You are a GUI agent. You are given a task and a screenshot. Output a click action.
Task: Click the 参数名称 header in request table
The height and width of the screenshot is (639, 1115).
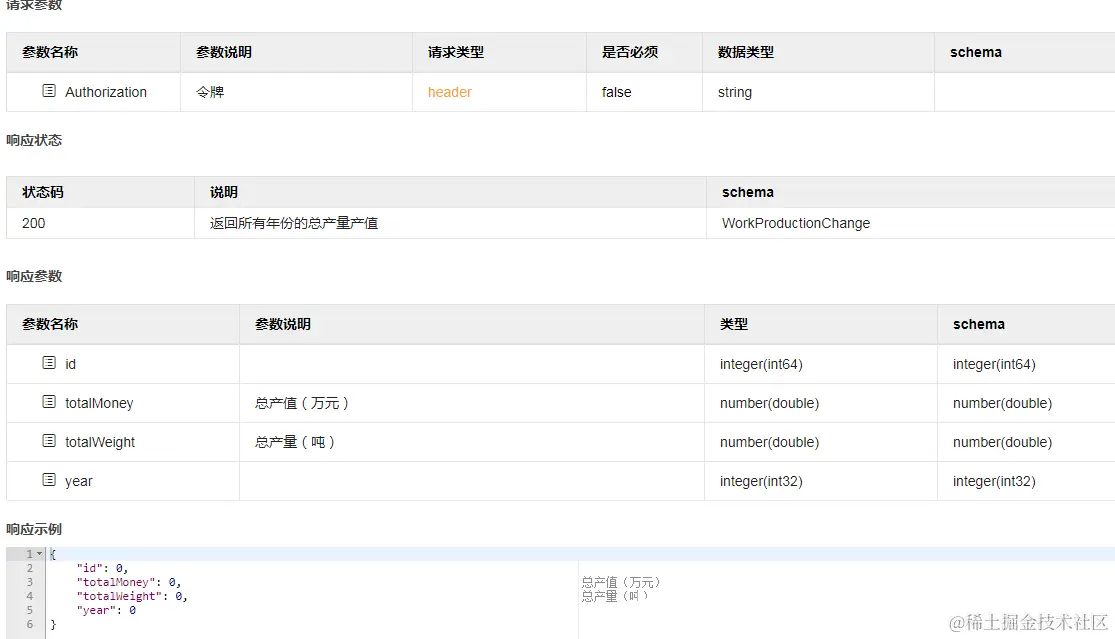click(x=50, y=52)
